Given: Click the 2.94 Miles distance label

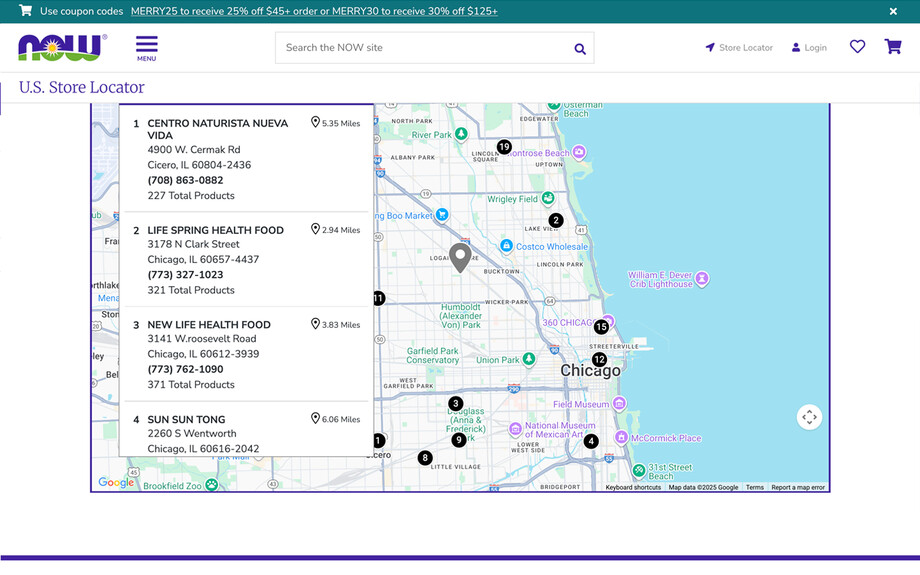Looking at the screenshot, I should point(336,229).
